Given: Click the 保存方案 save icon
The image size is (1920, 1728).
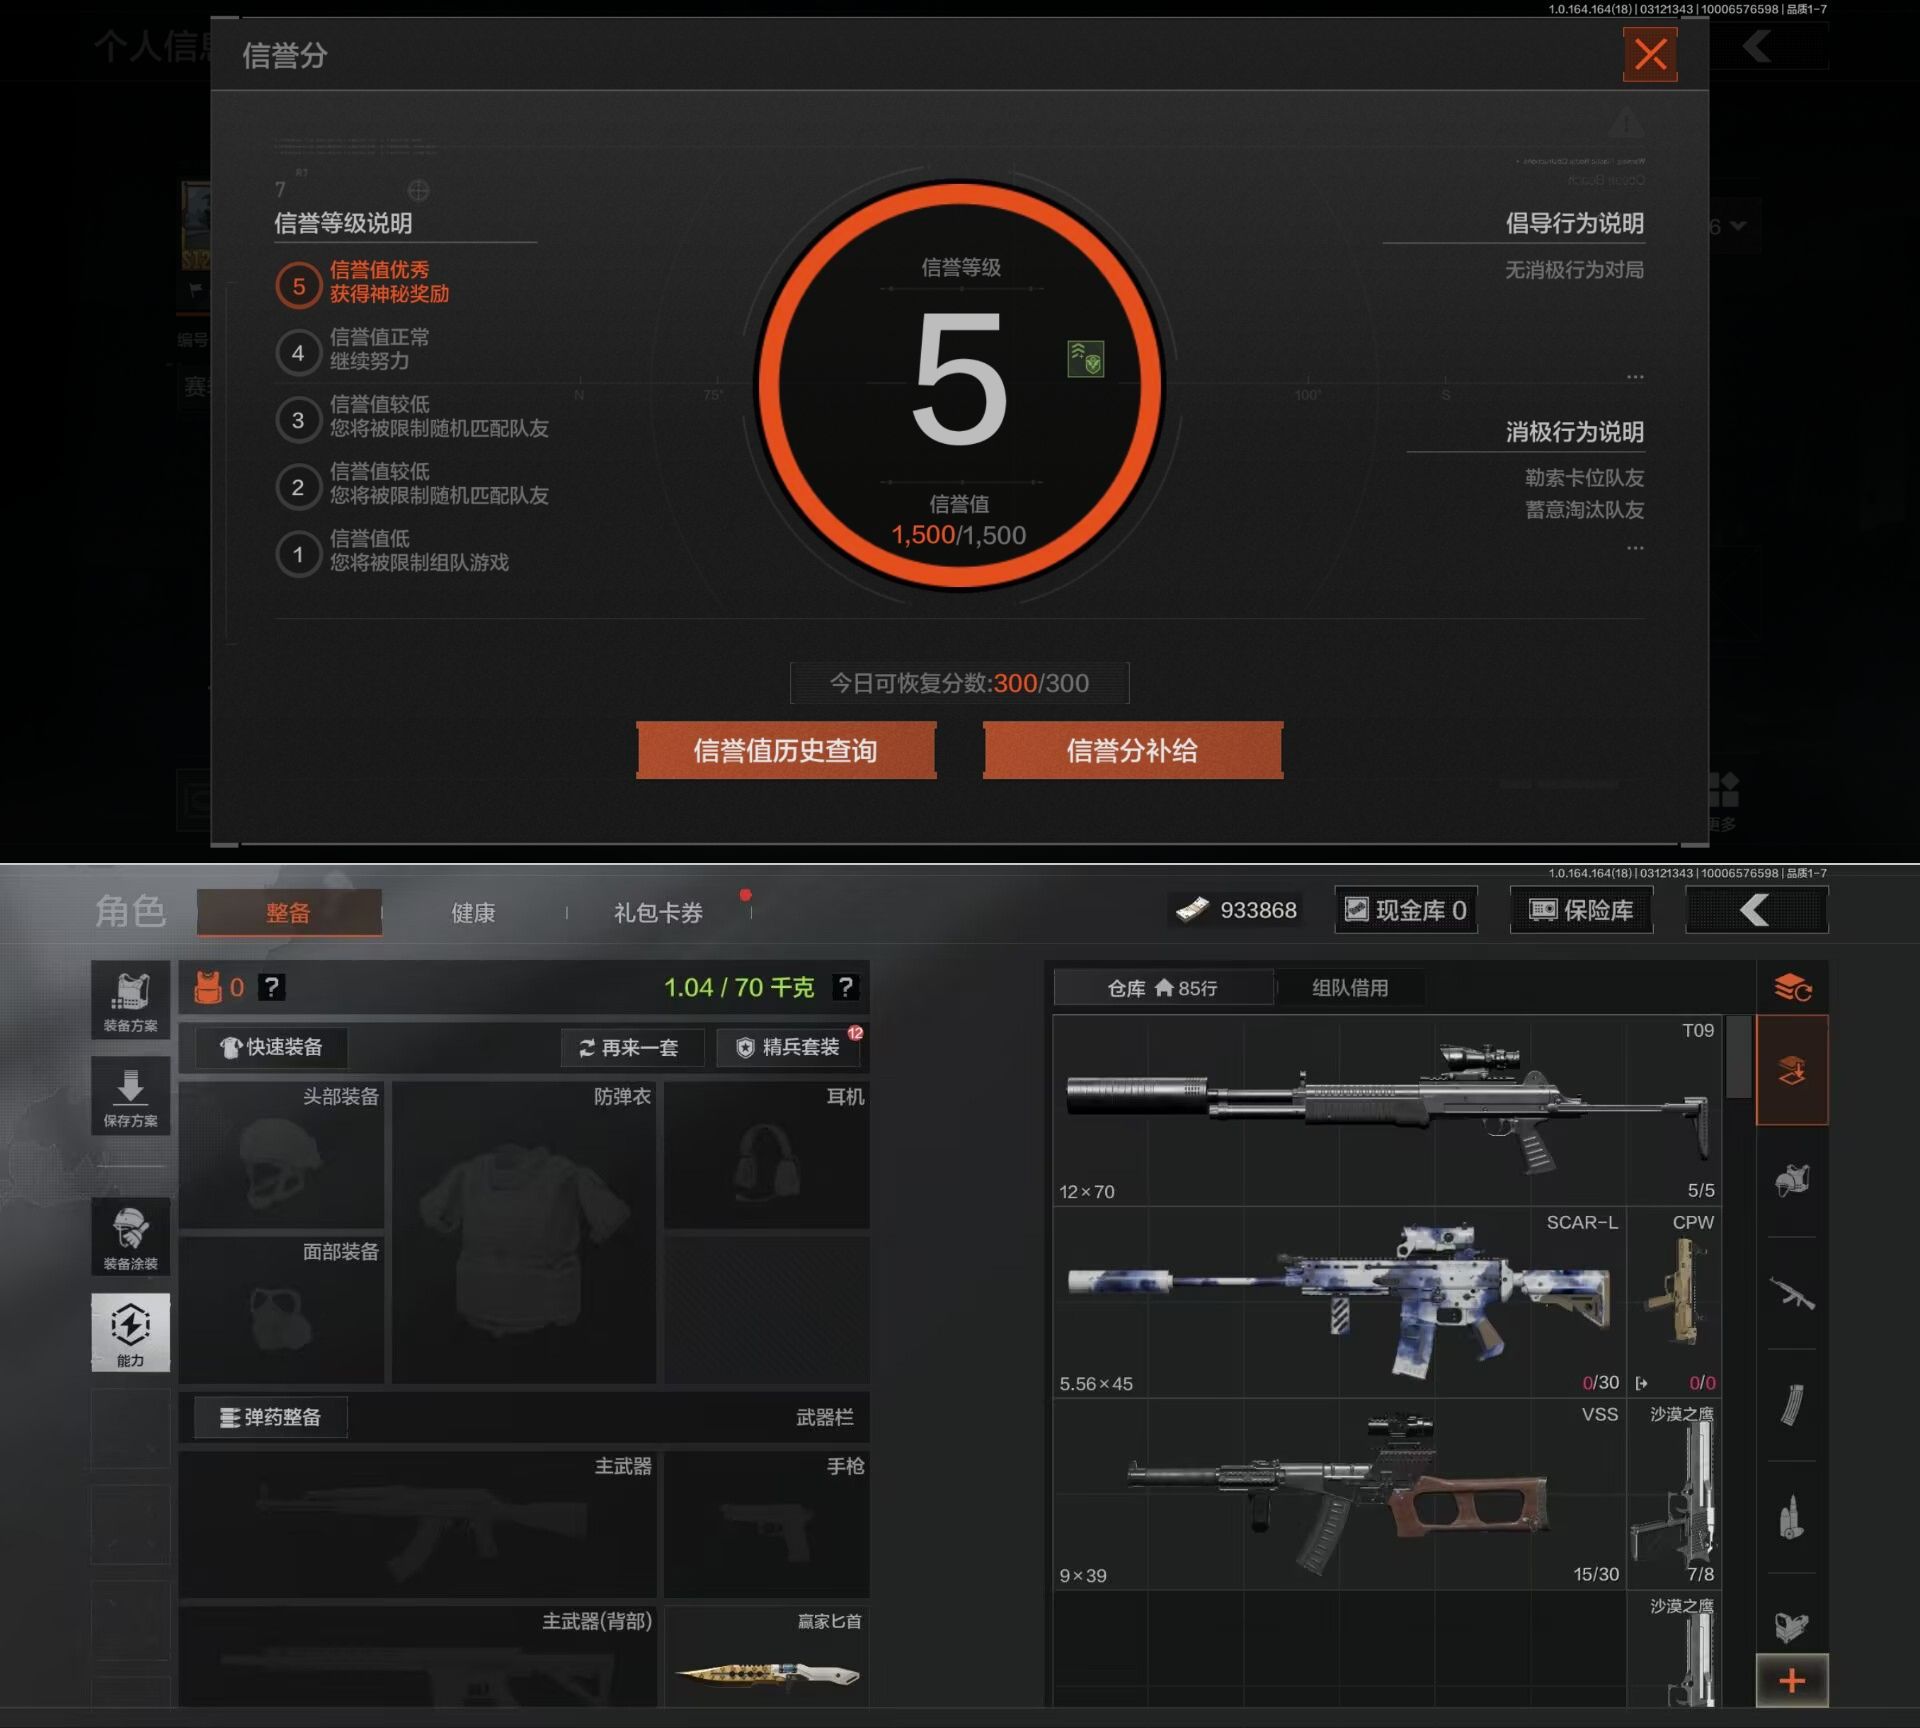Looking at the screenshot, I should tap(130, 1096).
